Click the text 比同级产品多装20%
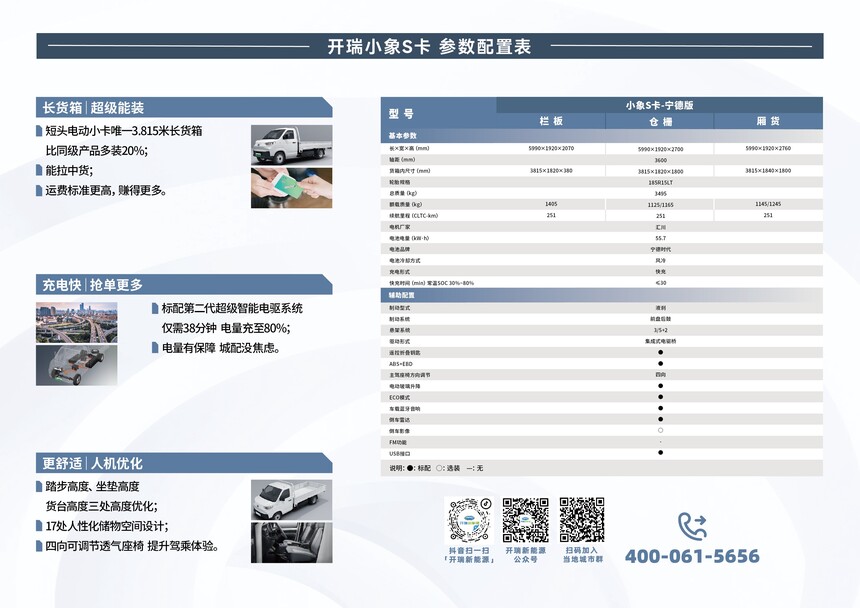860x608 pixels. click(97, 150)
